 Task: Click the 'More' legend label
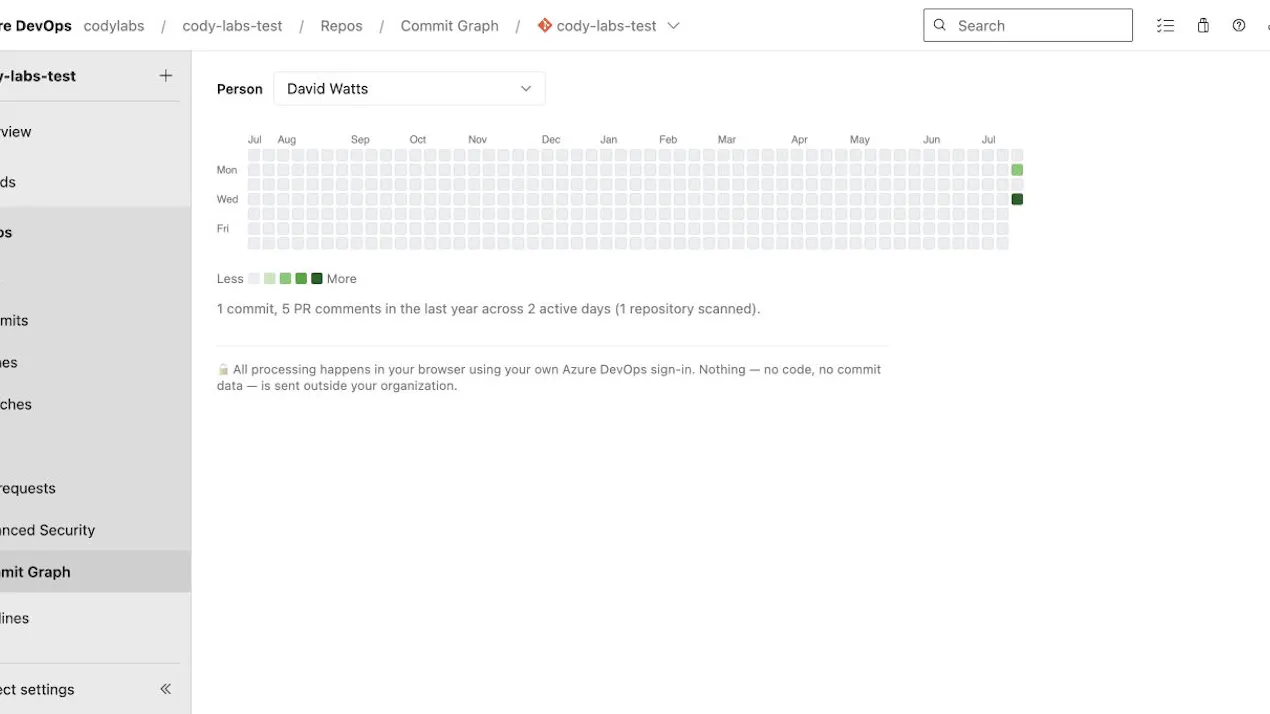coord(341,279)
